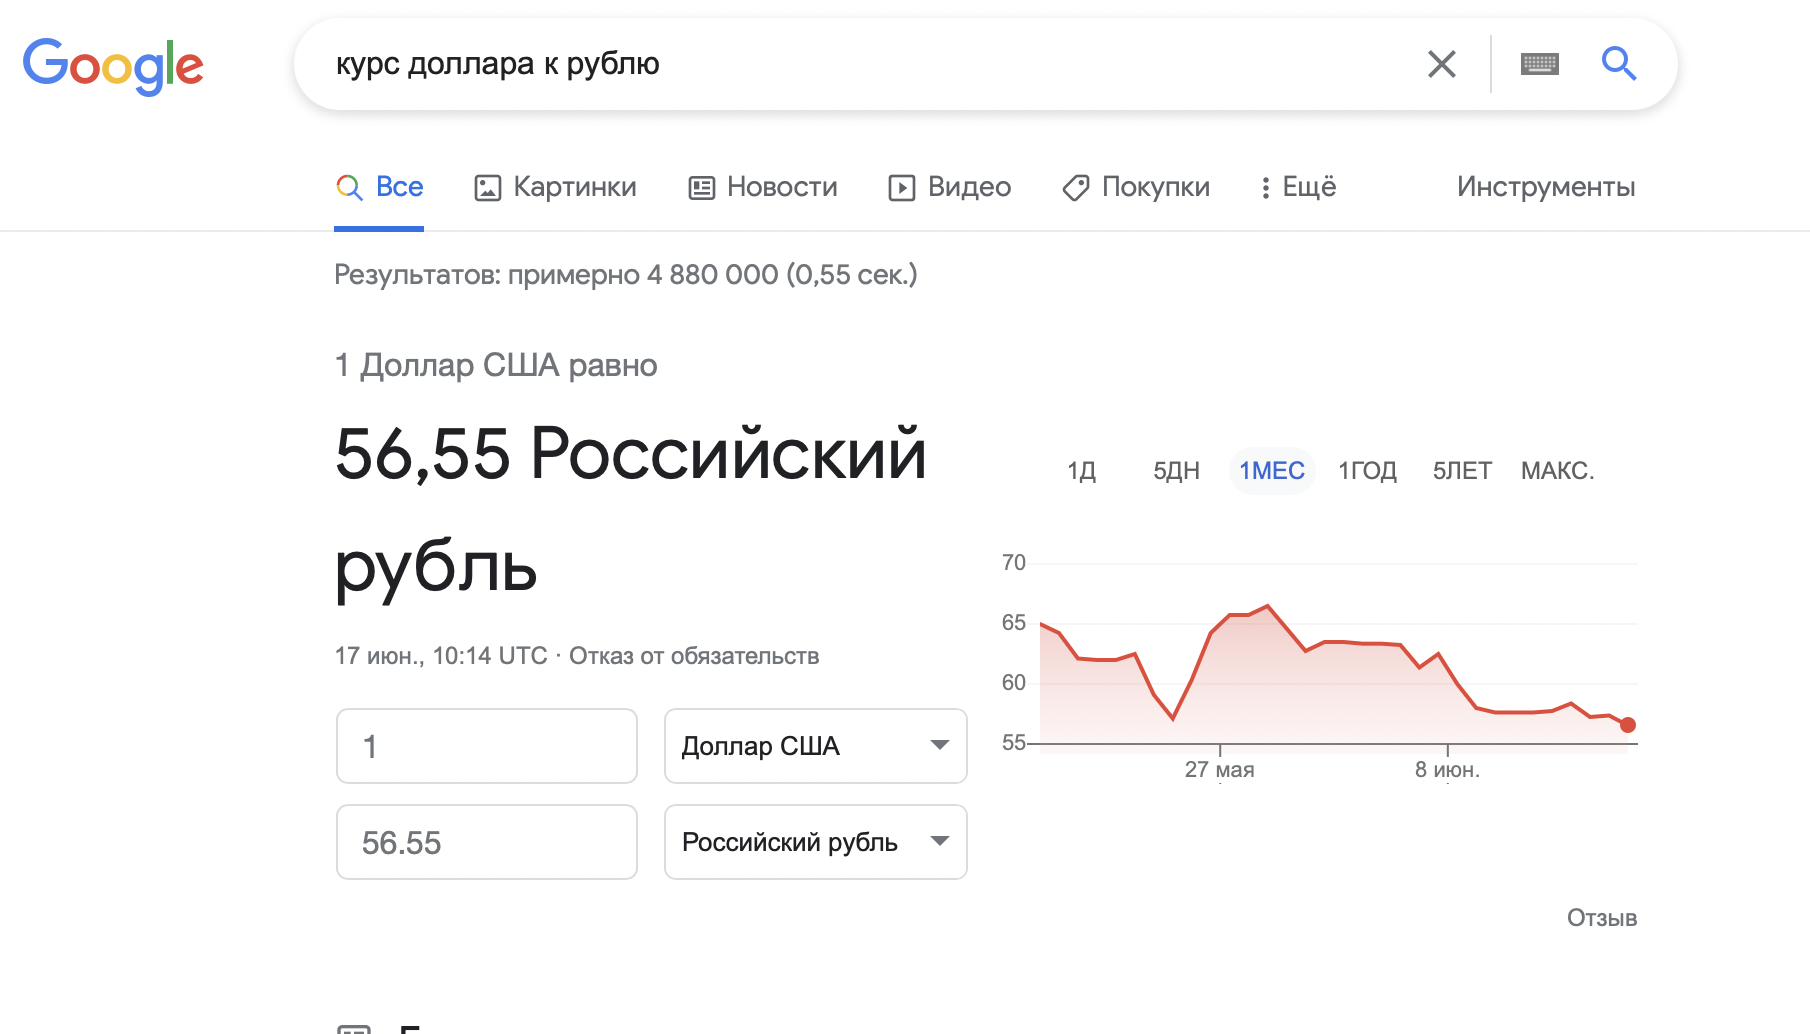Select the Все results tab

coord(379,187)
